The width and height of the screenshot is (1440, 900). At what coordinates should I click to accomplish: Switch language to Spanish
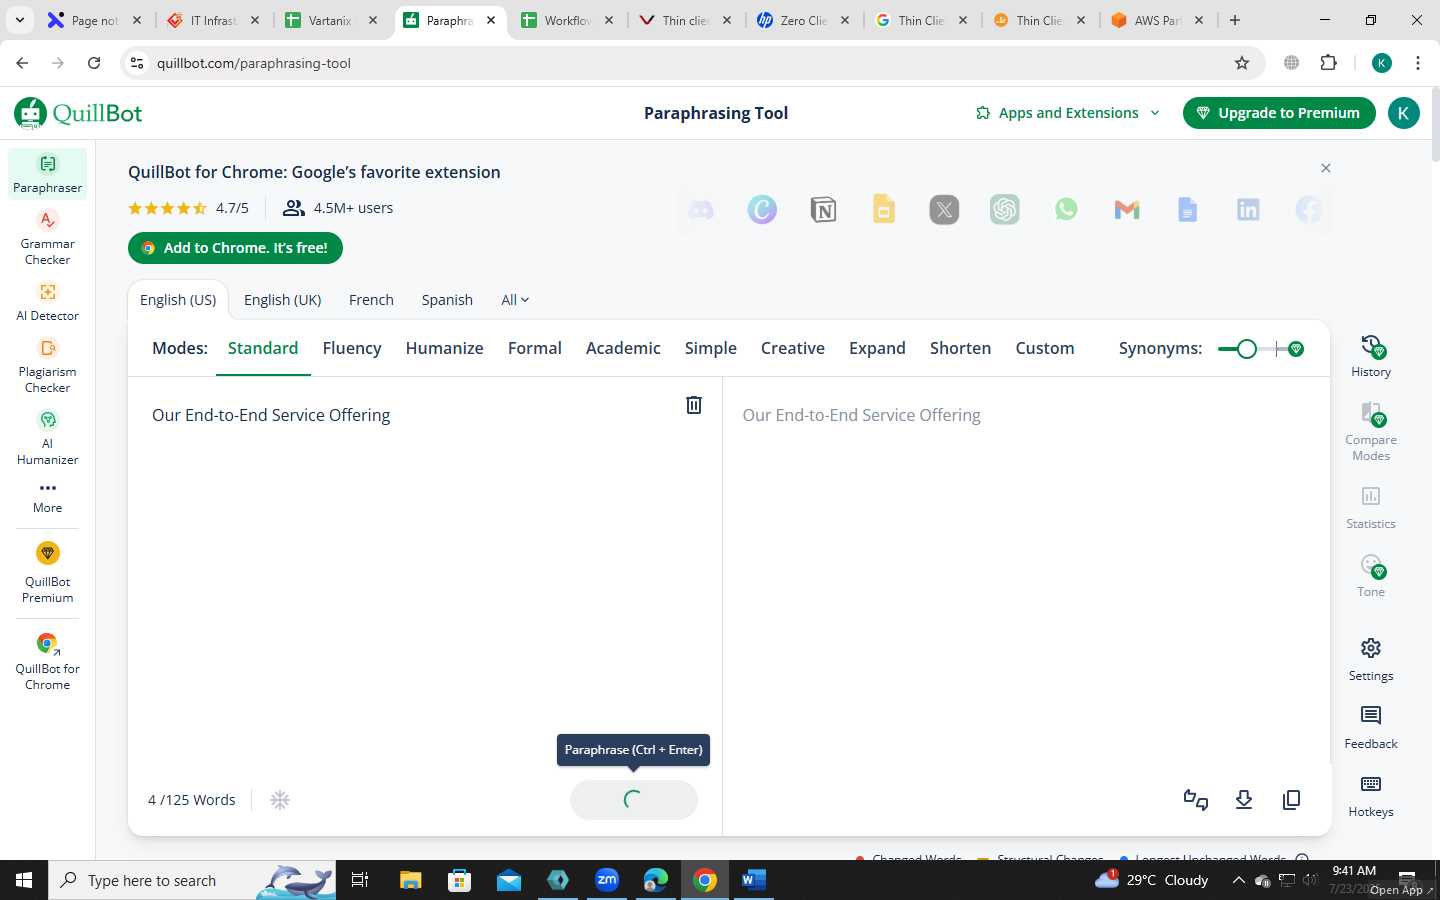tap(447, 300)
